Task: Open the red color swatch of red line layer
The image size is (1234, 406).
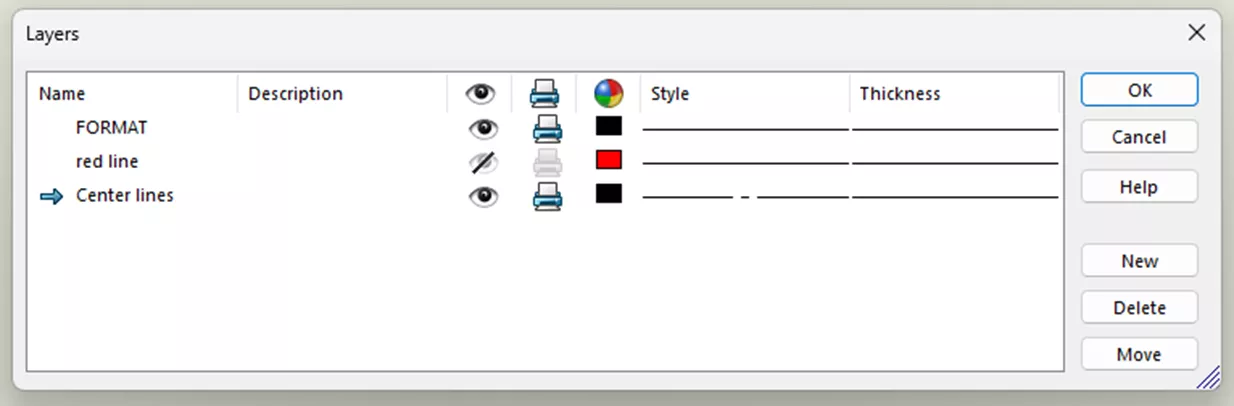Action: point(608,160)
